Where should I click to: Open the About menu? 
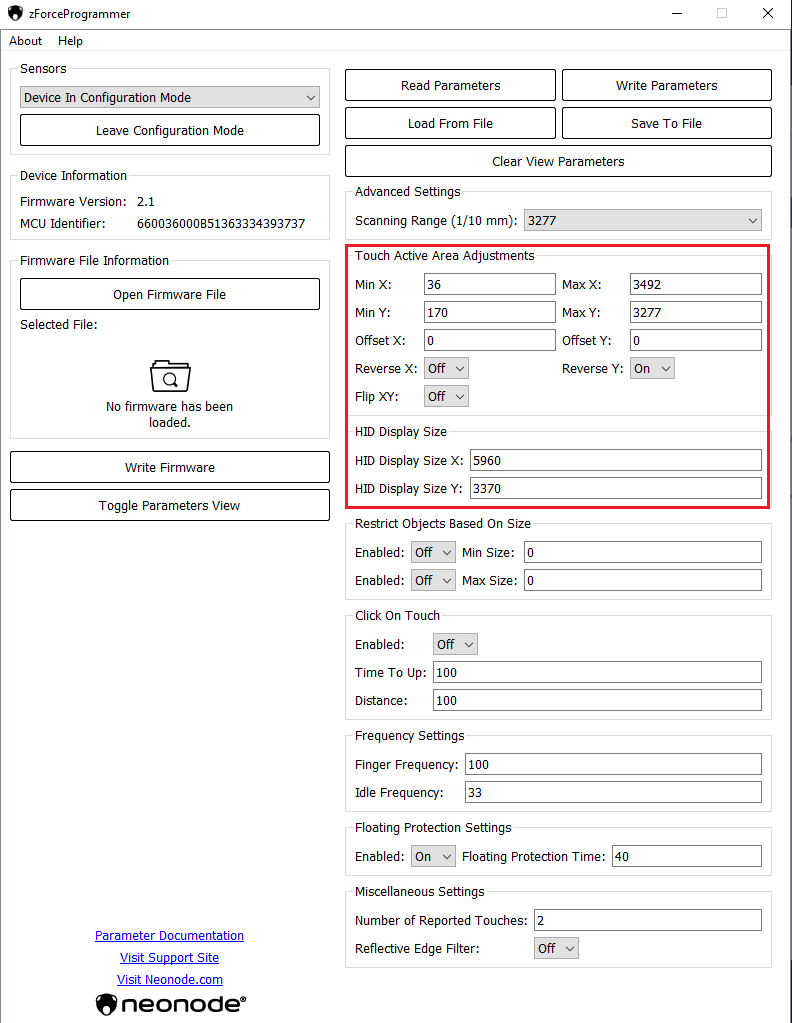(25, 41)
